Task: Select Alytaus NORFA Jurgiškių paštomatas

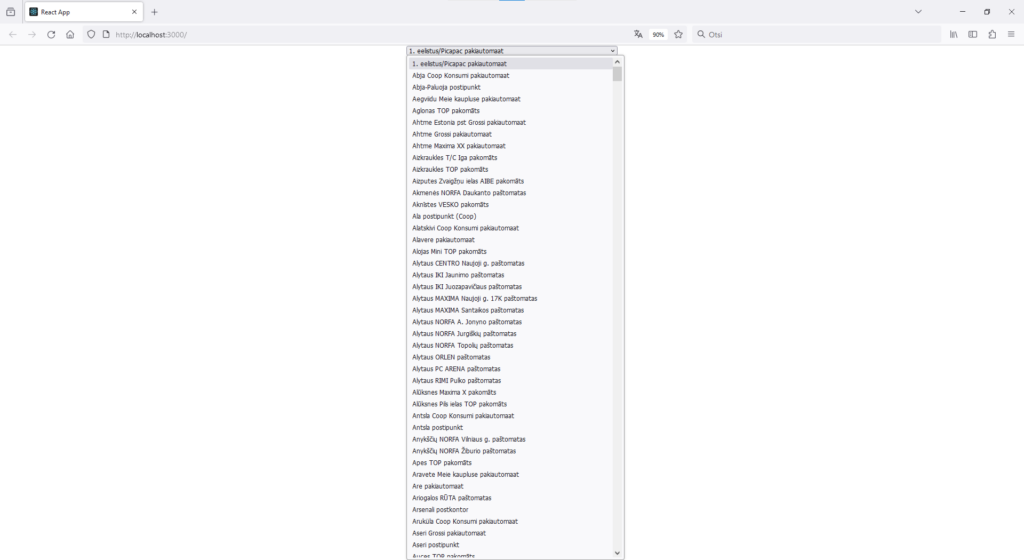Action: click(510, 334)
